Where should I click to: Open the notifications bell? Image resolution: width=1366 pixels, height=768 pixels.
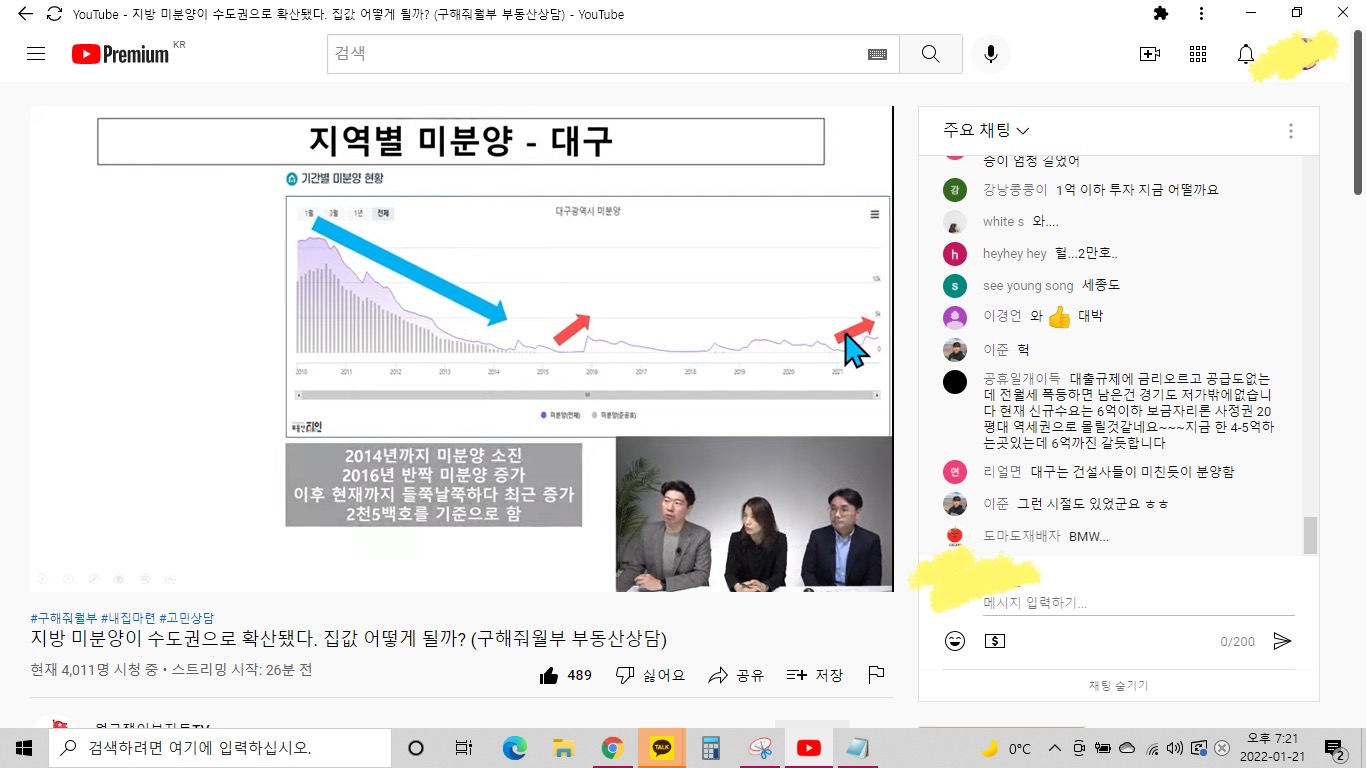(x=1245, y=54)
